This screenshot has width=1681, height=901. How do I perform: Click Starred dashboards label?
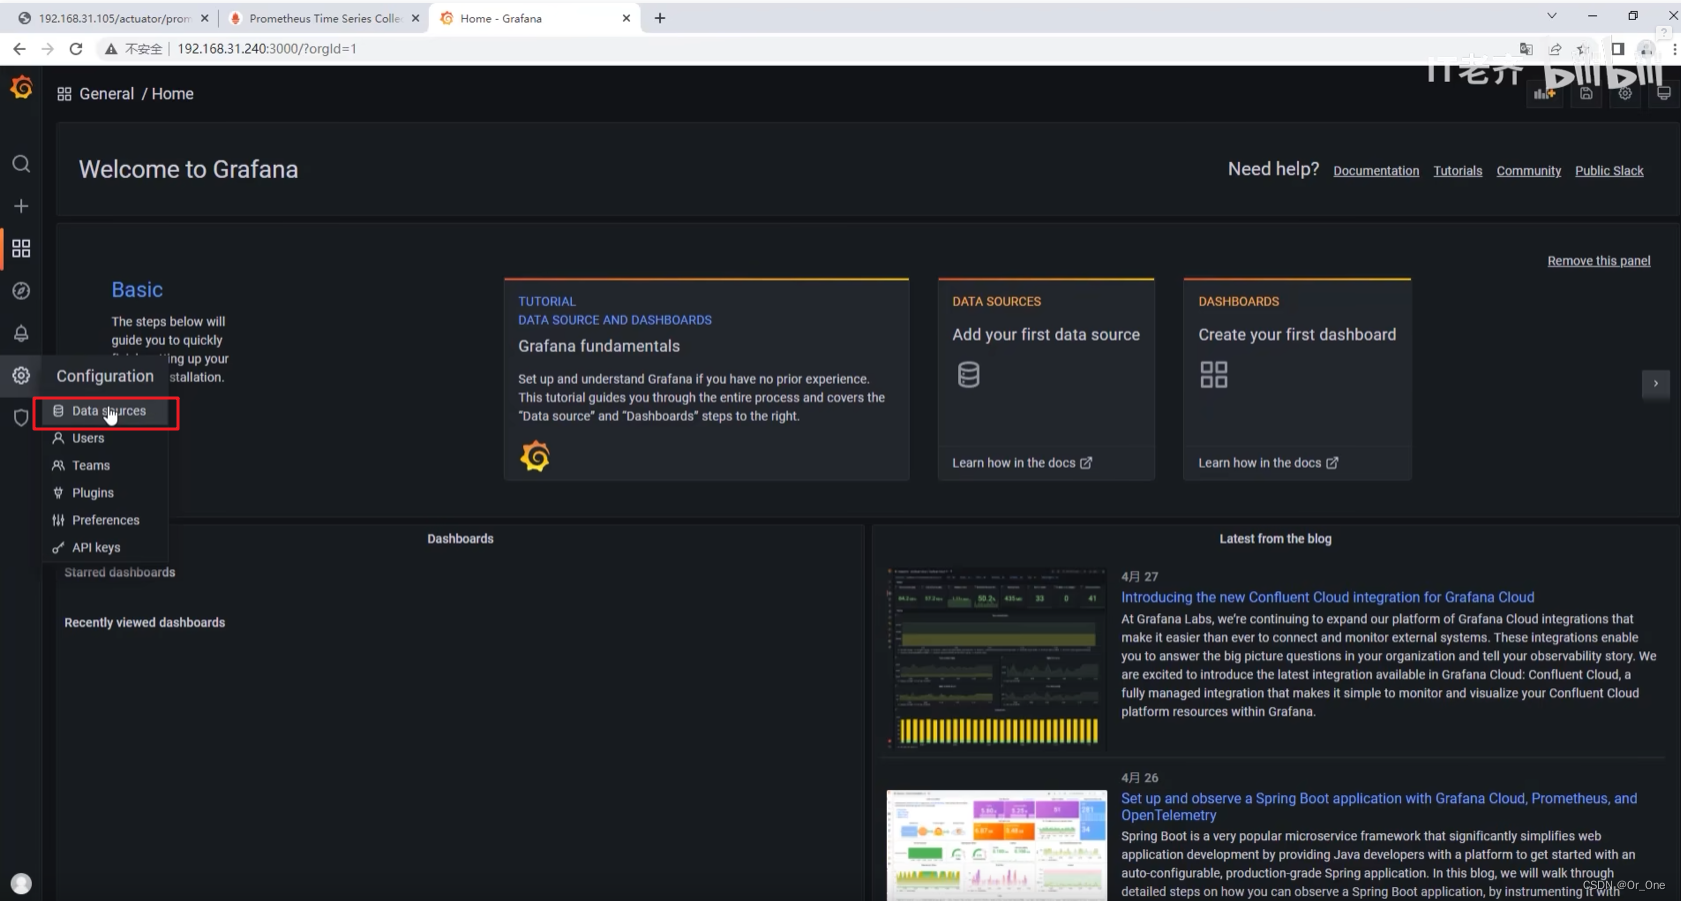[x=120, y=573]
